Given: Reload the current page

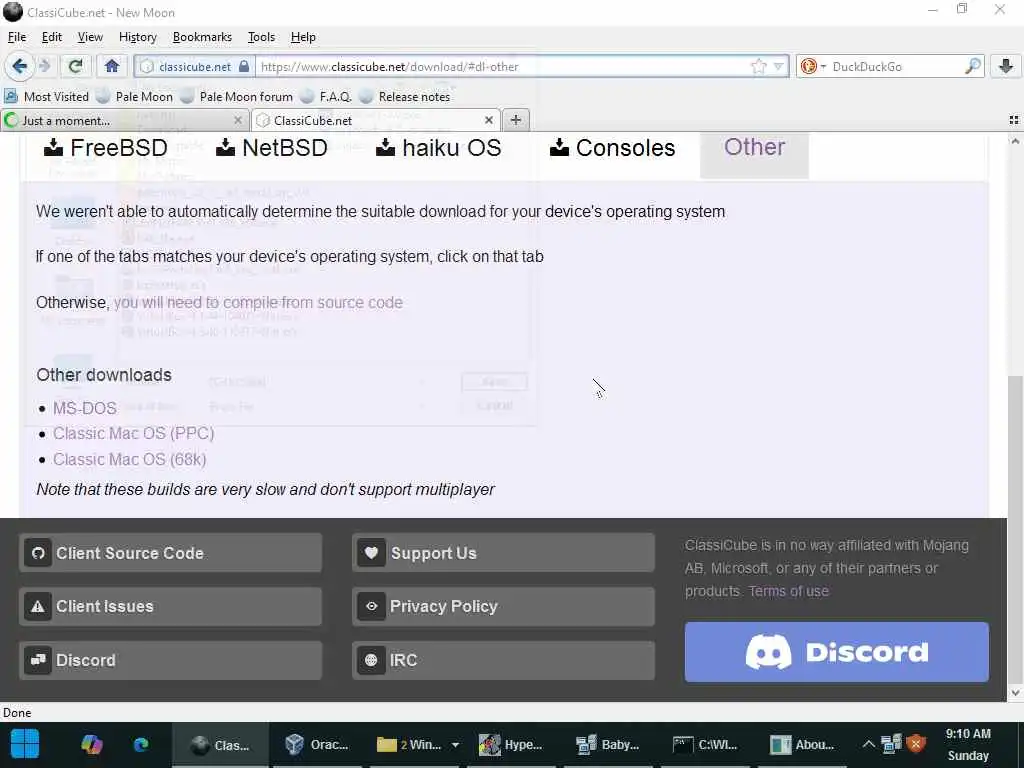Looking at the screenshot, I should [x=76, y=66].
